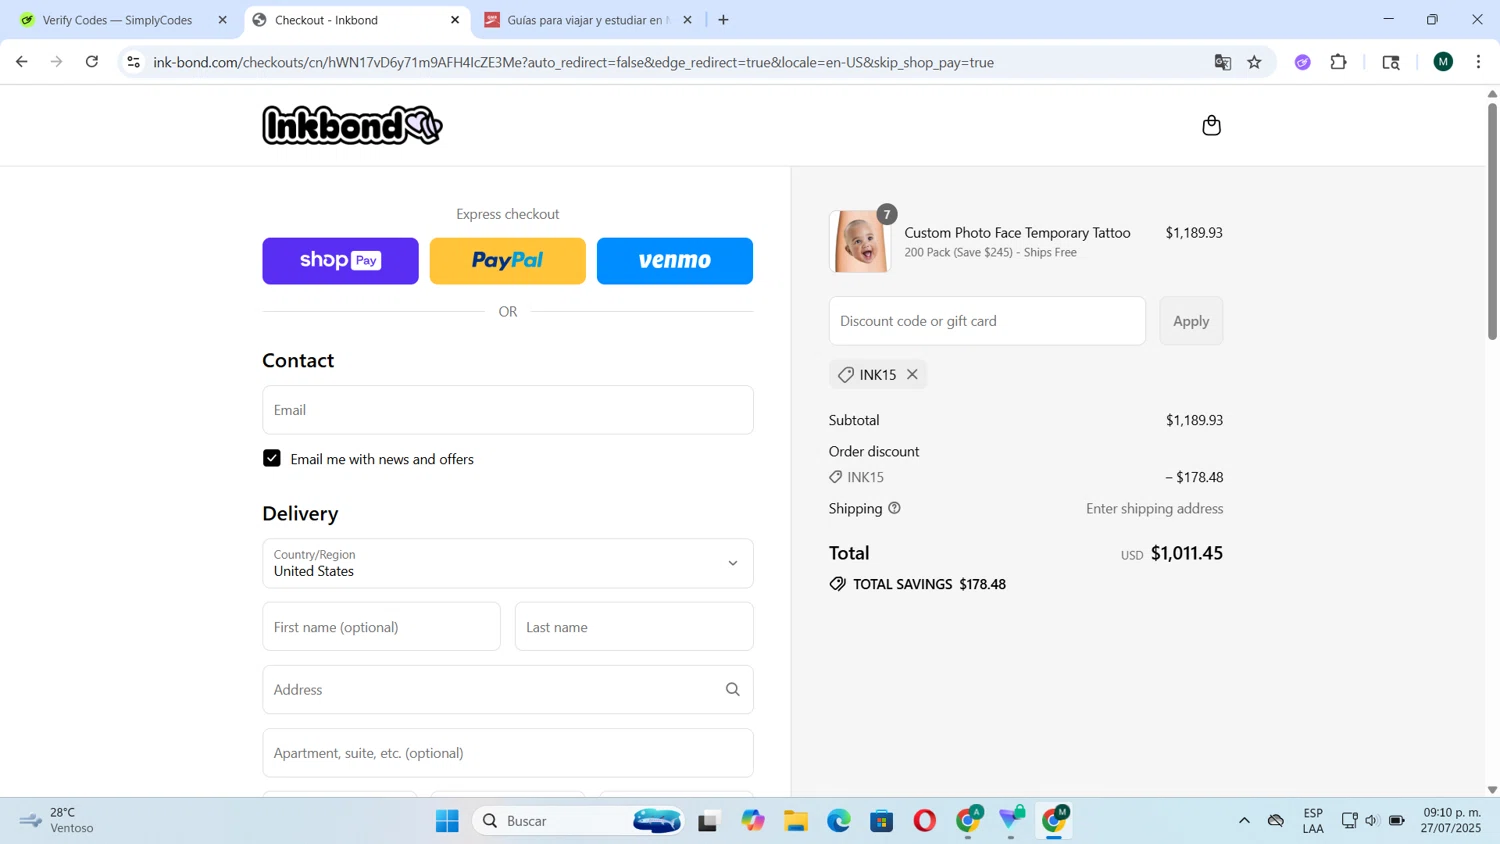Pay with PayPal express checkout

(508, 261)
